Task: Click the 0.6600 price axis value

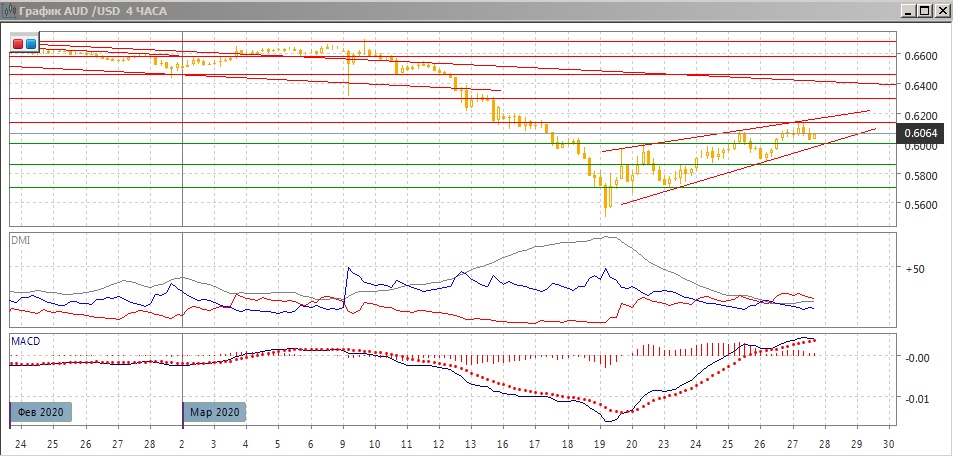Action: coord(920,56)
